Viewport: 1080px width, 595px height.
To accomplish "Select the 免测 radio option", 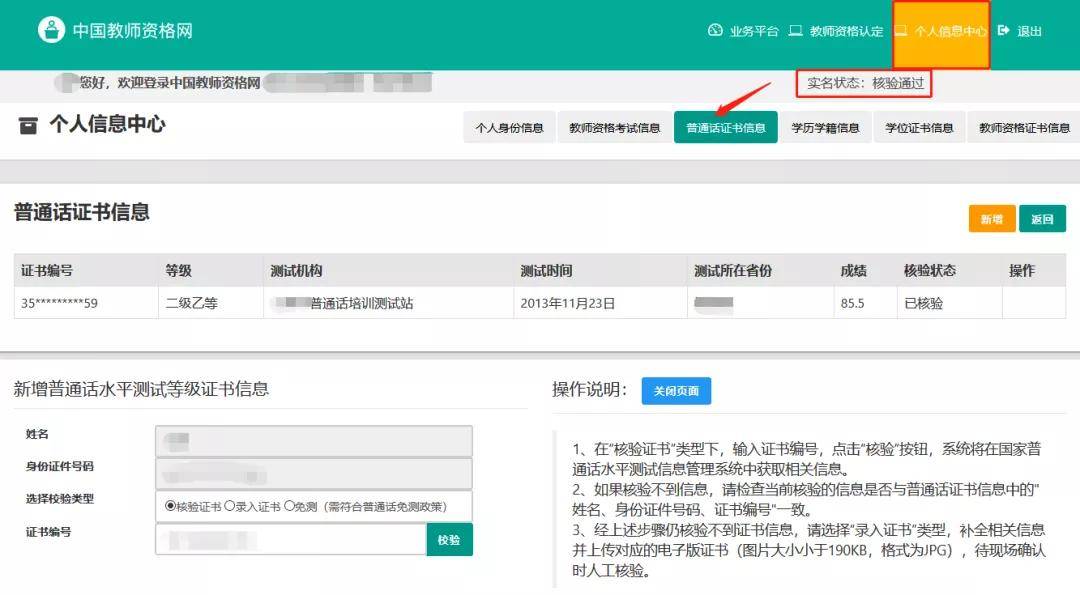I will (289, 506).
